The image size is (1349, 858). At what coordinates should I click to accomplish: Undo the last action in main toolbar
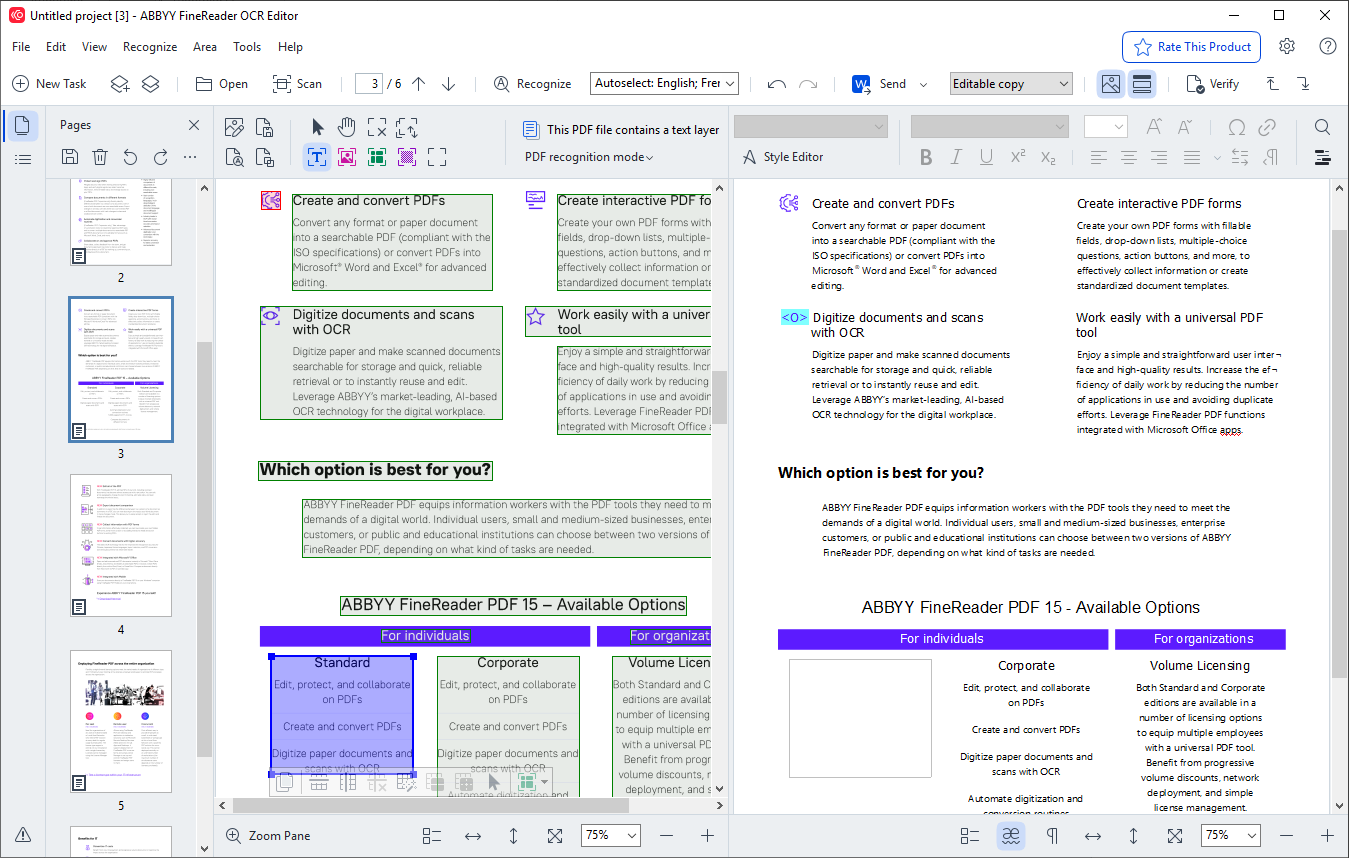[x=777, y=84]
